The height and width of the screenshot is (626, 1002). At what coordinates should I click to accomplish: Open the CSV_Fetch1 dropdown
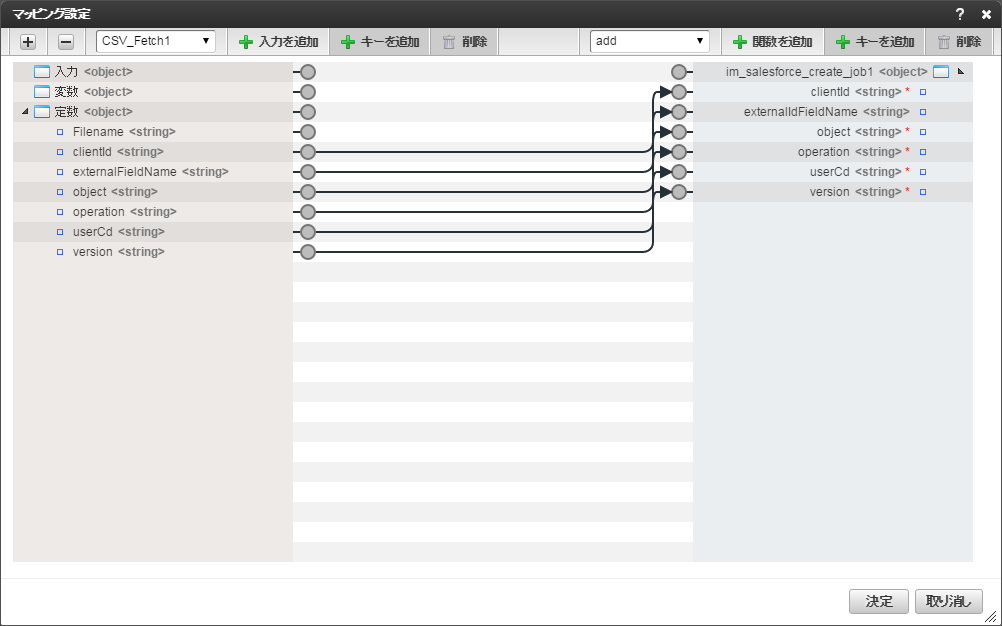click(x=156, y=42)
